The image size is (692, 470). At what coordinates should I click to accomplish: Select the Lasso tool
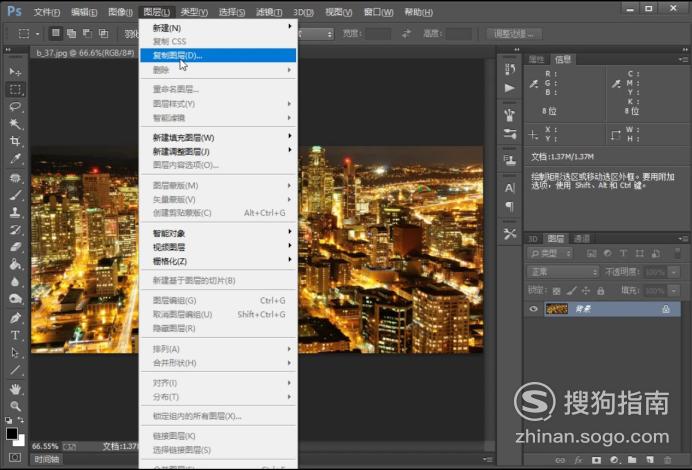15,106
